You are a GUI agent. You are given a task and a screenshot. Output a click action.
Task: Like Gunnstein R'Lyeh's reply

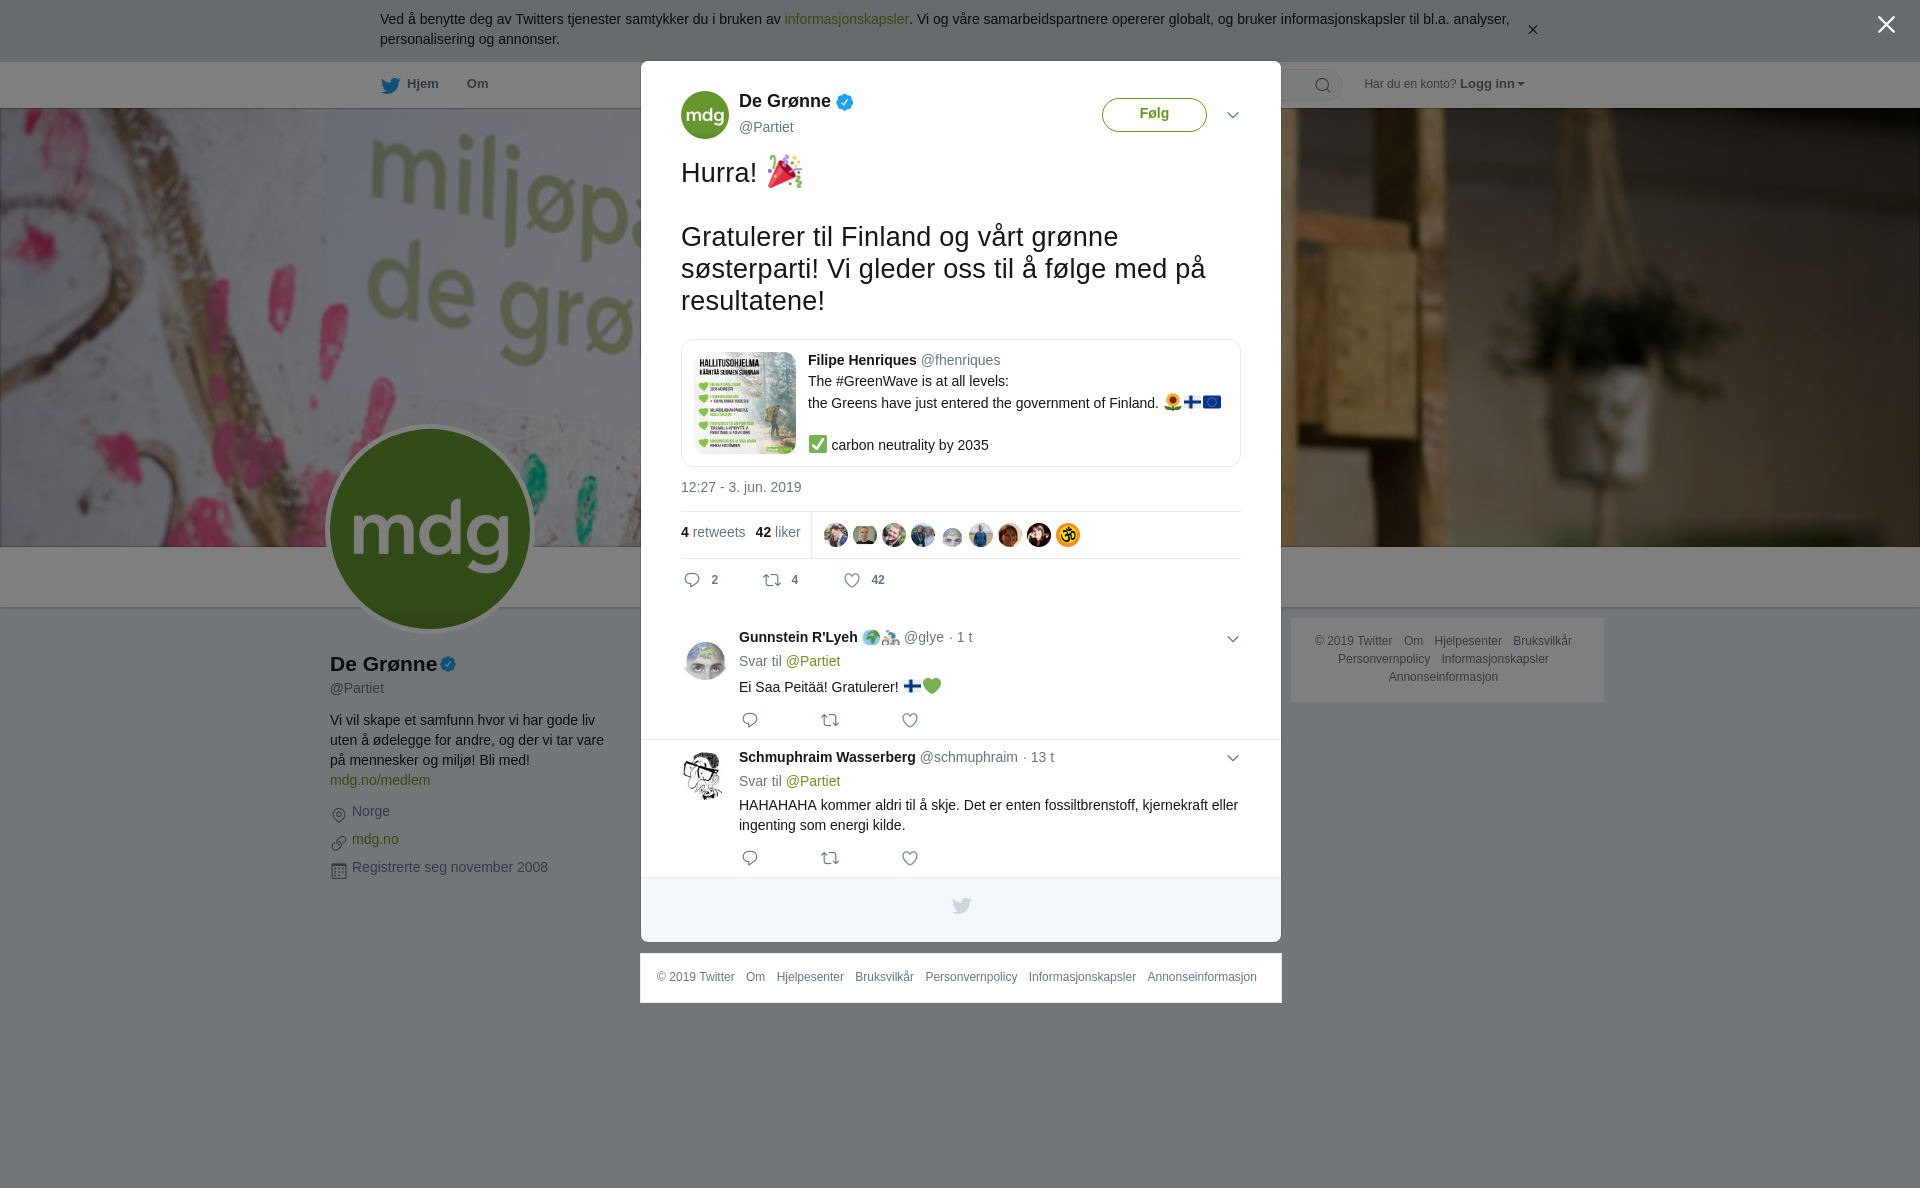tap(910, 720)
